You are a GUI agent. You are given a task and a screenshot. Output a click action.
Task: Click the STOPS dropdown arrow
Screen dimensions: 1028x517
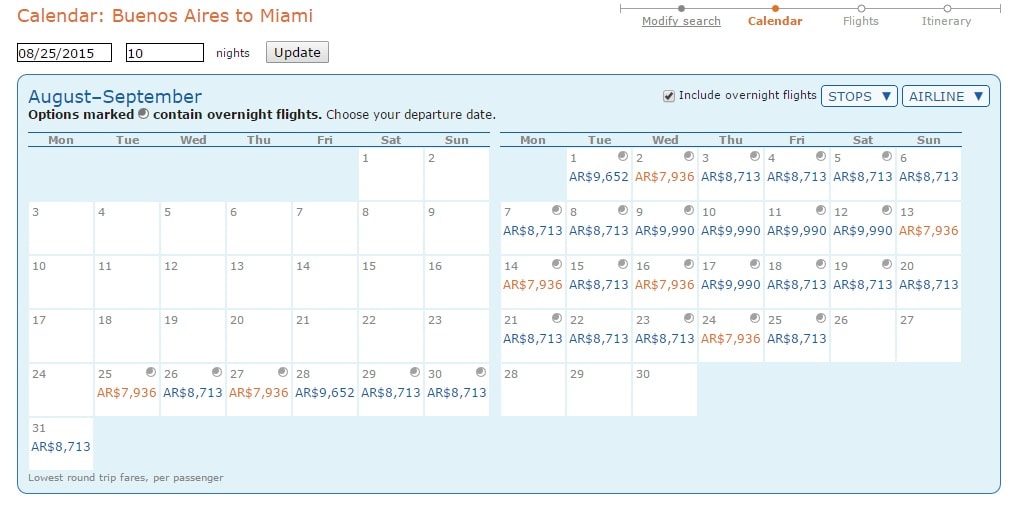(886, 96)
